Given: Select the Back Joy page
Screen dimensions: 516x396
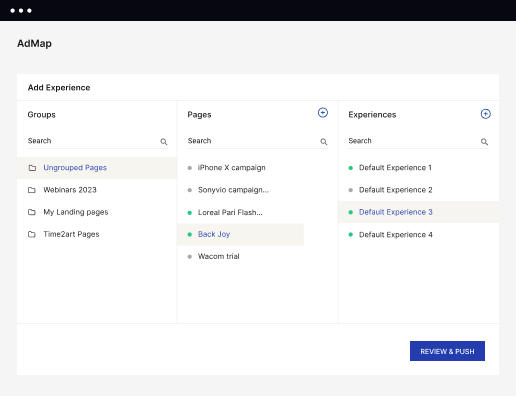Looking at the screenshot, I should tap(240, 234).
